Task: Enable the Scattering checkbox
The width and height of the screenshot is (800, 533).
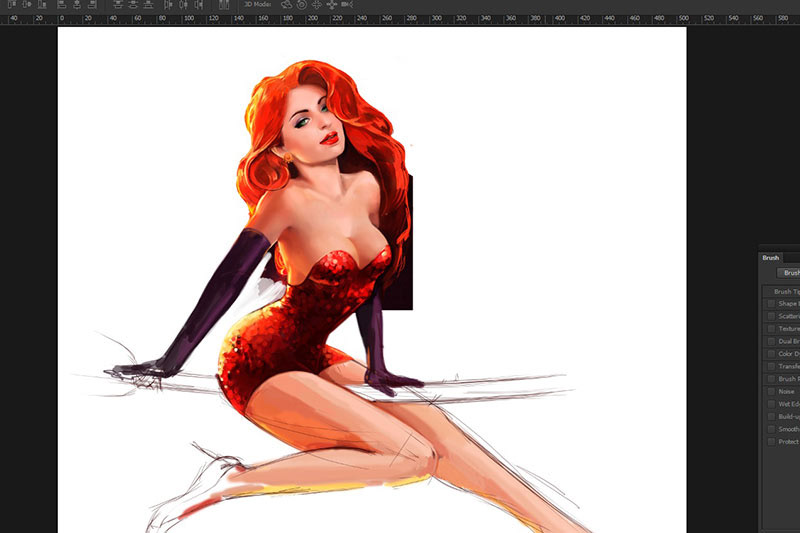Action: coord(771,316)
